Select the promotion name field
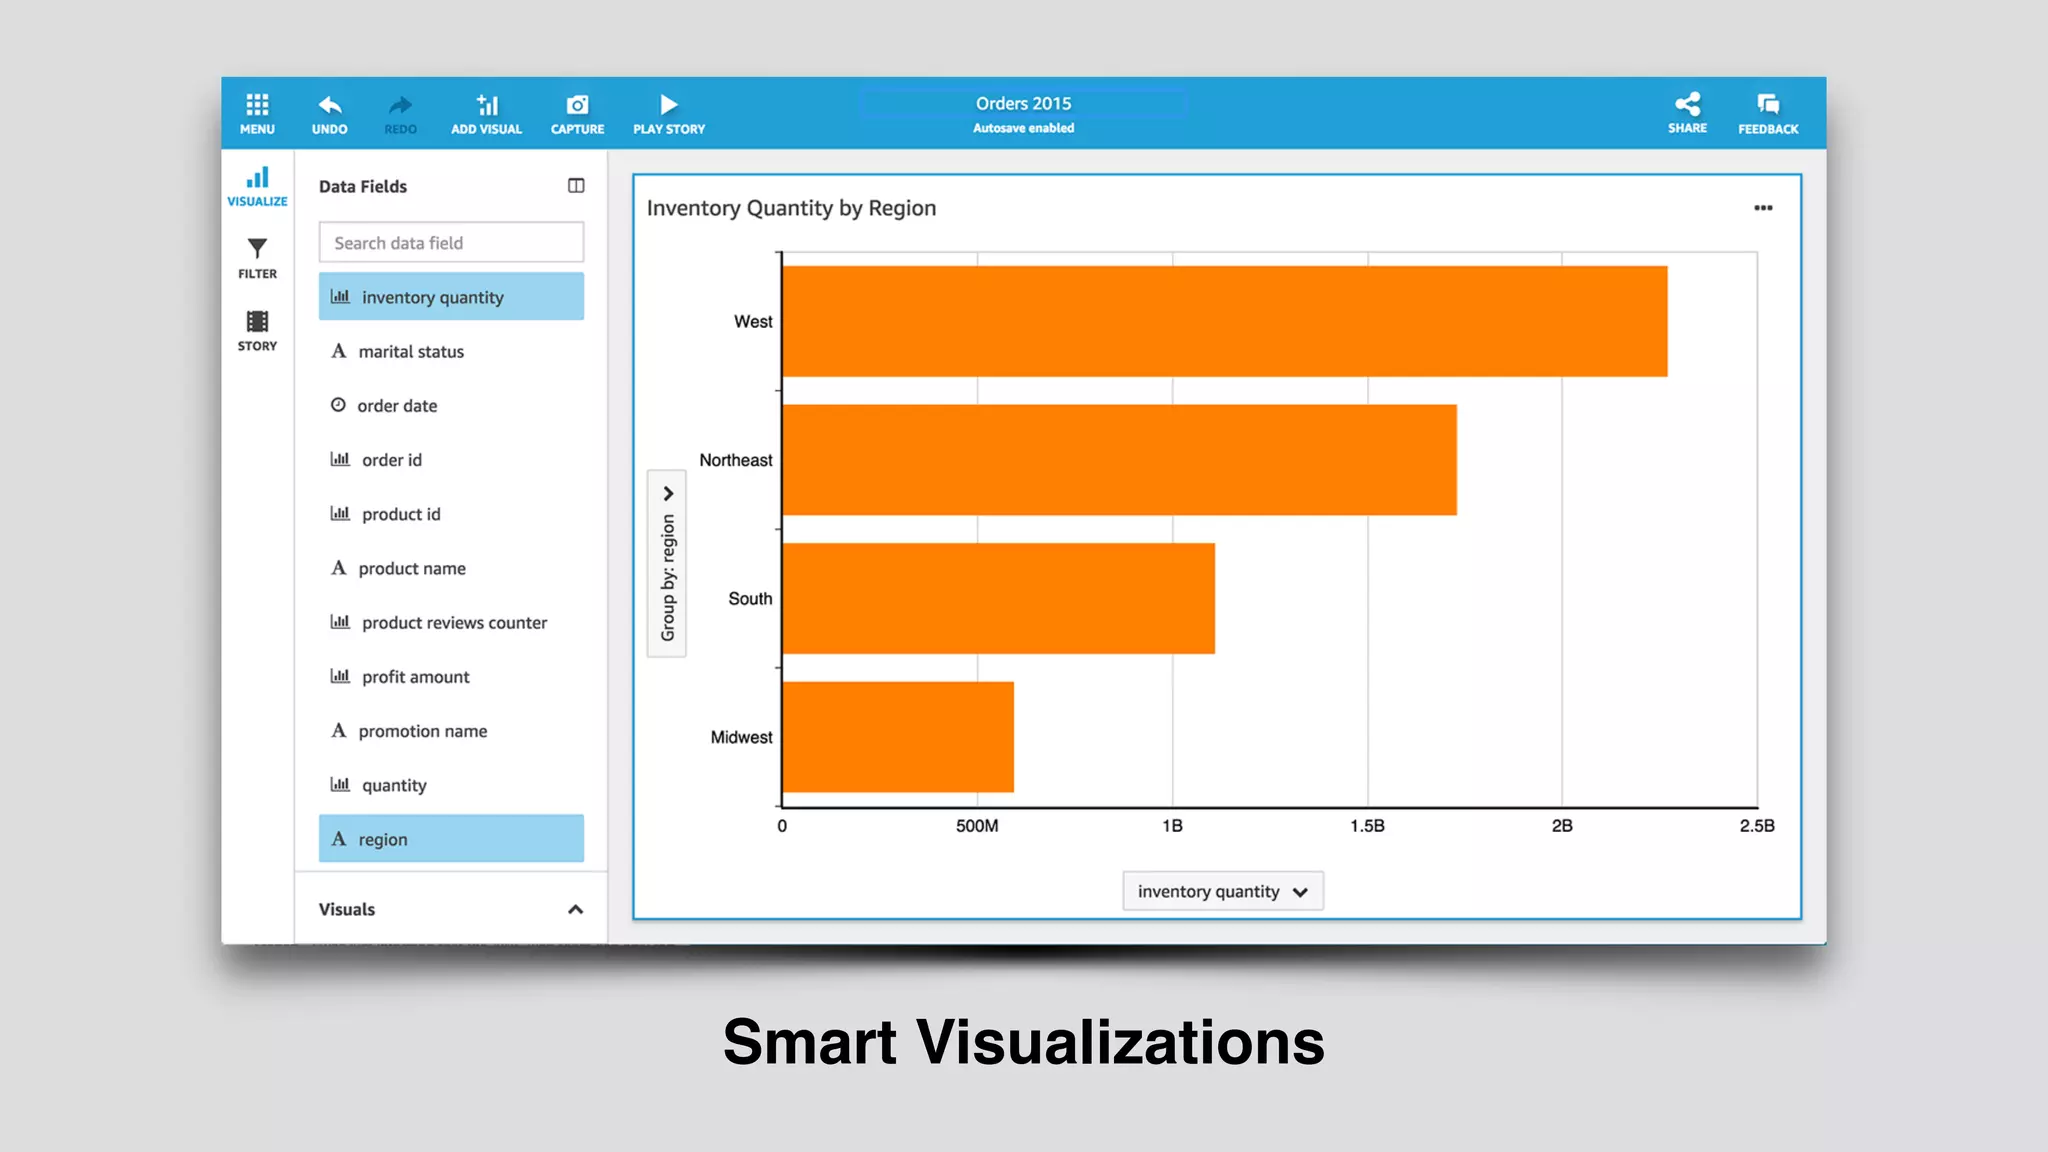The width and height of the screenshot is (2048, 1152). click(451, 731)
